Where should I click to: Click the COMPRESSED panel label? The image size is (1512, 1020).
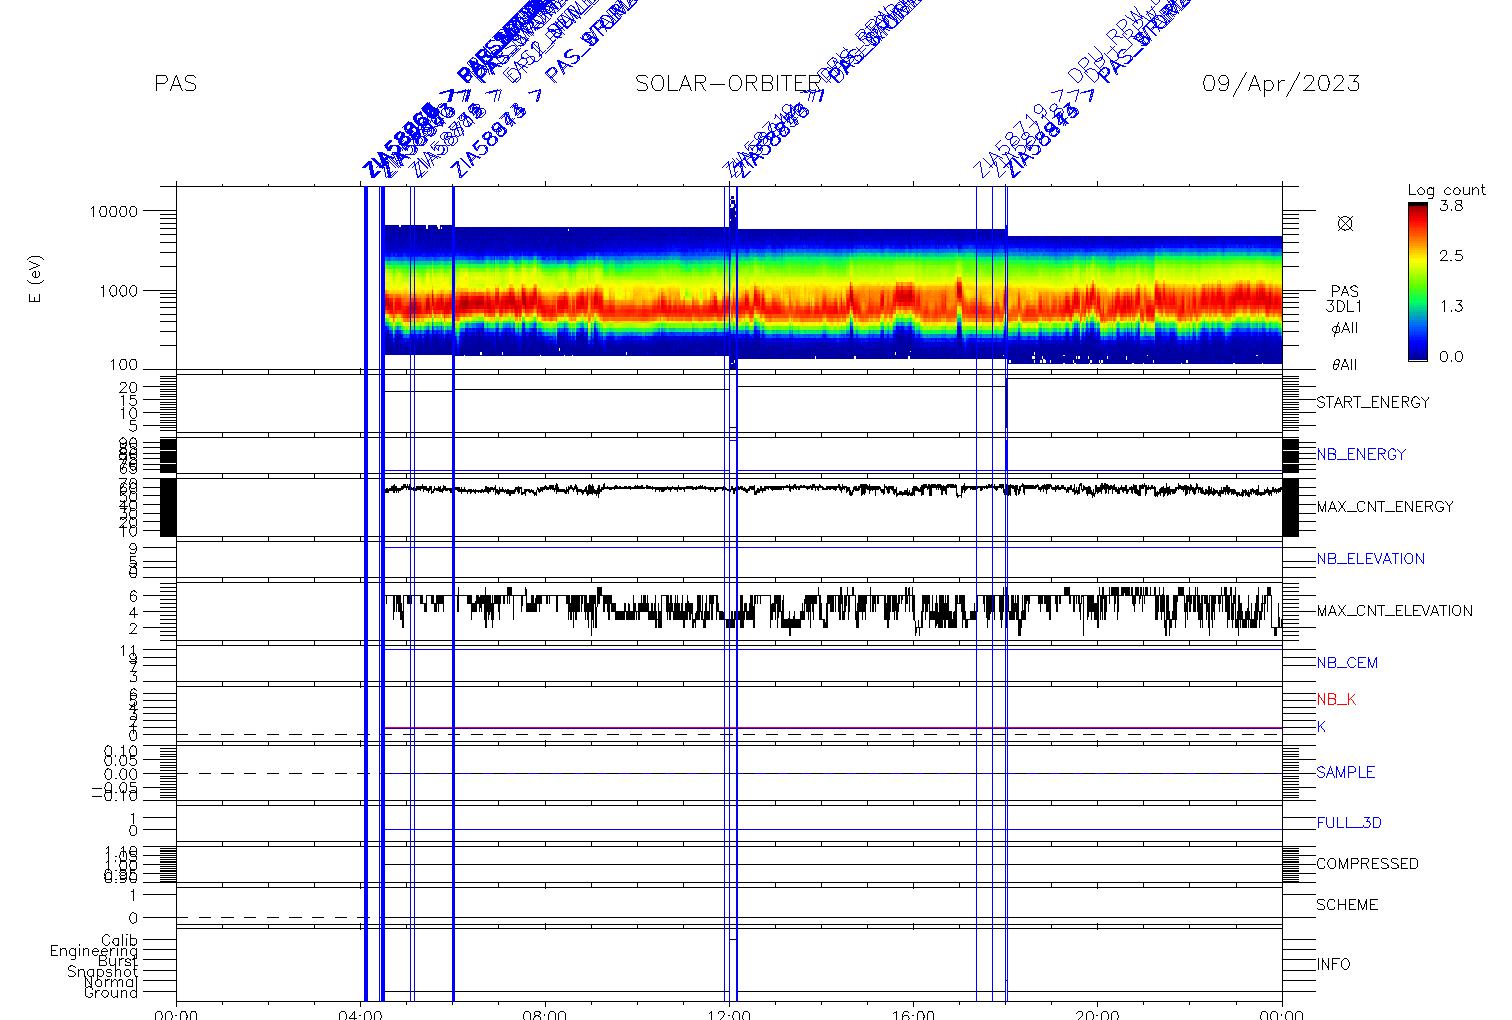[1367, 864]
